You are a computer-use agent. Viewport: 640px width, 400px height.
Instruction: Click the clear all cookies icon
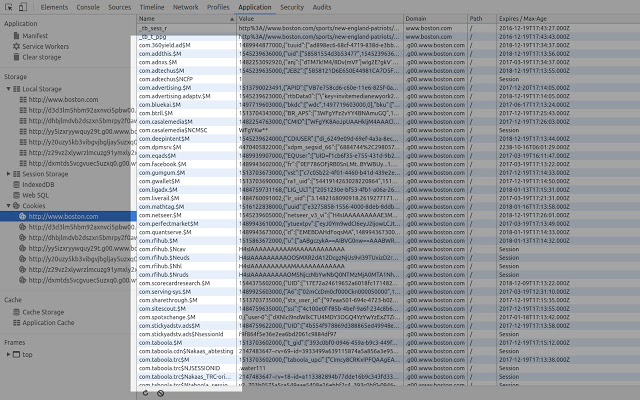[x=160, y=393]
